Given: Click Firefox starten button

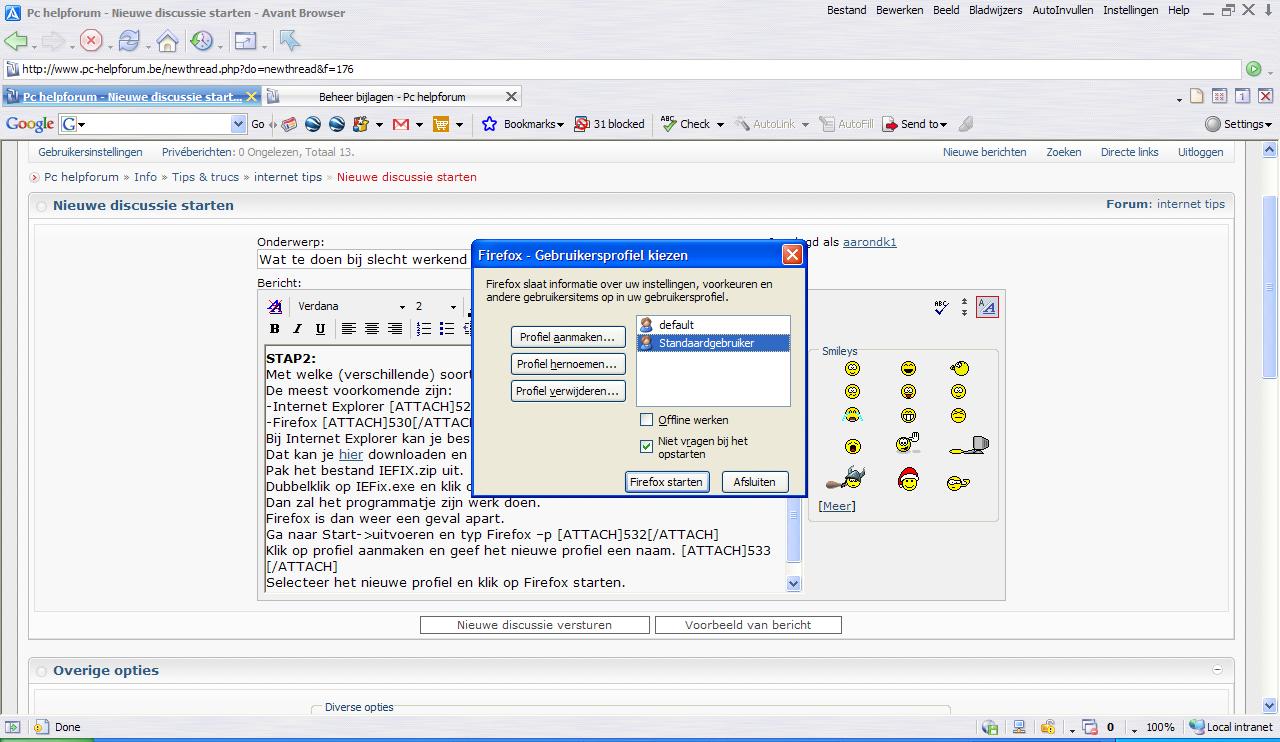Looking at the screenshot, I should pyautogui.click(x=667, y=482).
